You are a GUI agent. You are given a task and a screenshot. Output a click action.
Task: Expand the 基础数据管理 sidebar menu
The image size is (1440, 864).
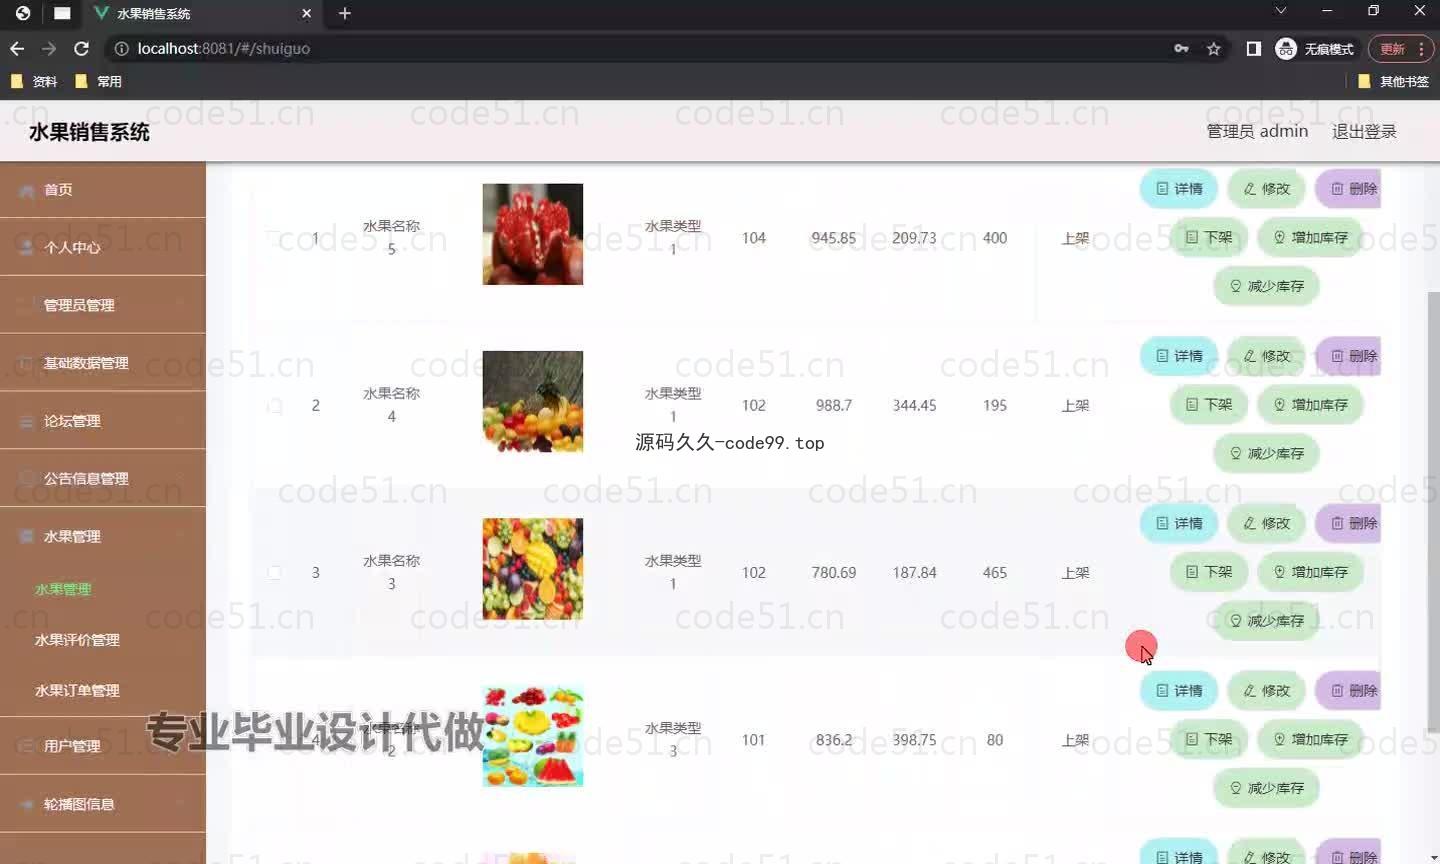(x=103, y=363)
